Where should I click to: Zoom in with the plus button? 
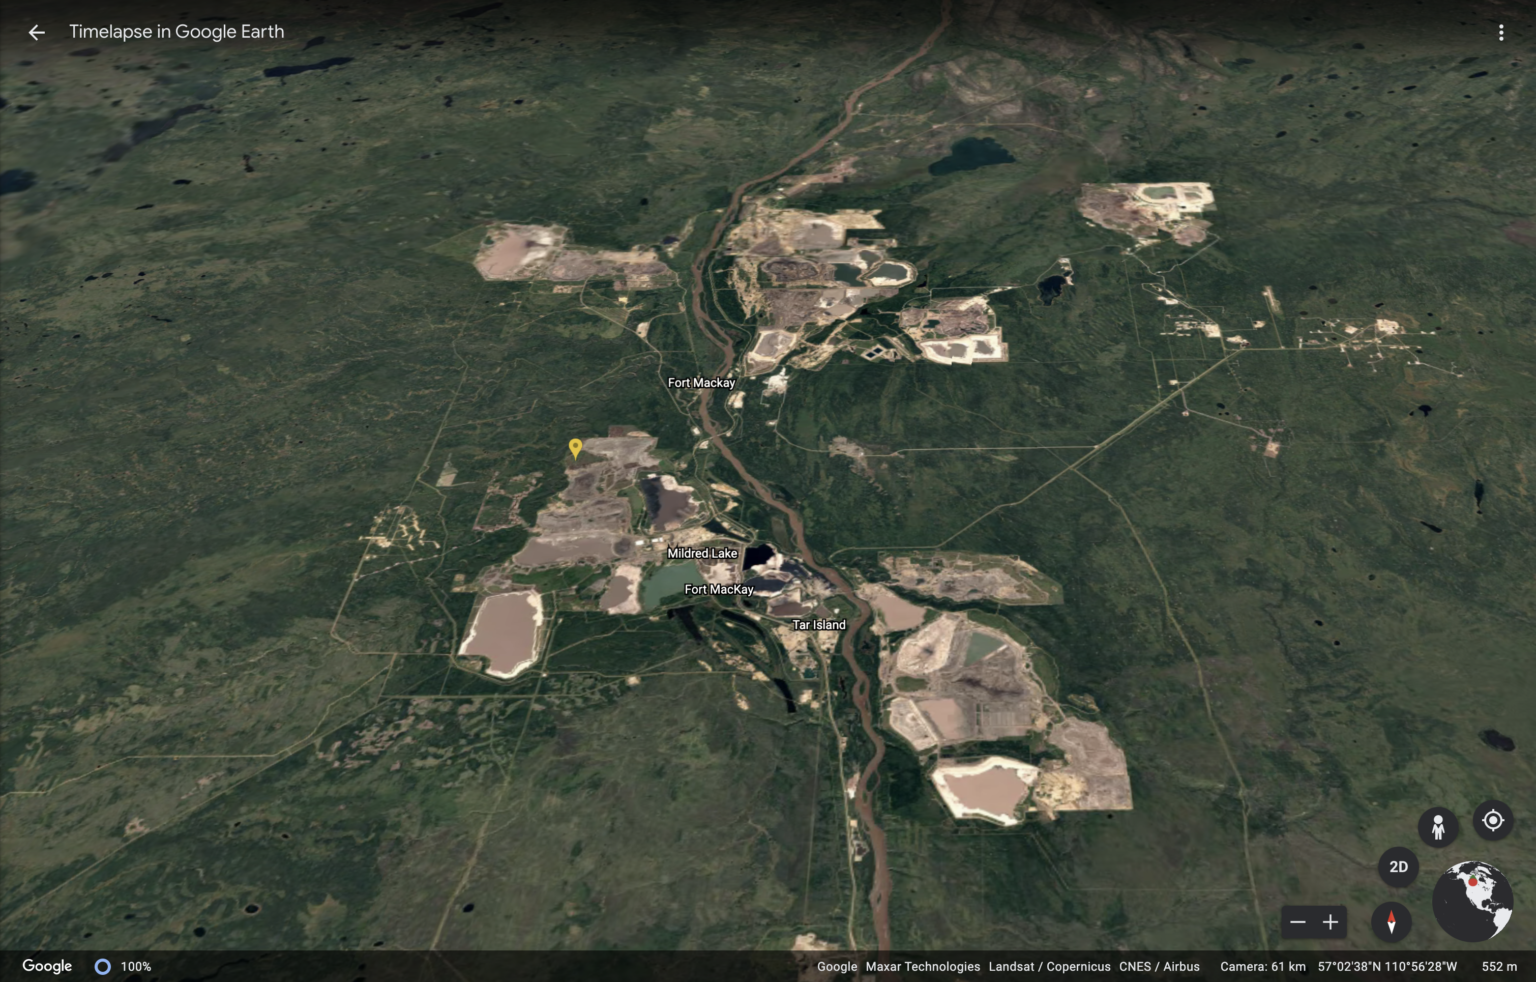coord(1330,921)
